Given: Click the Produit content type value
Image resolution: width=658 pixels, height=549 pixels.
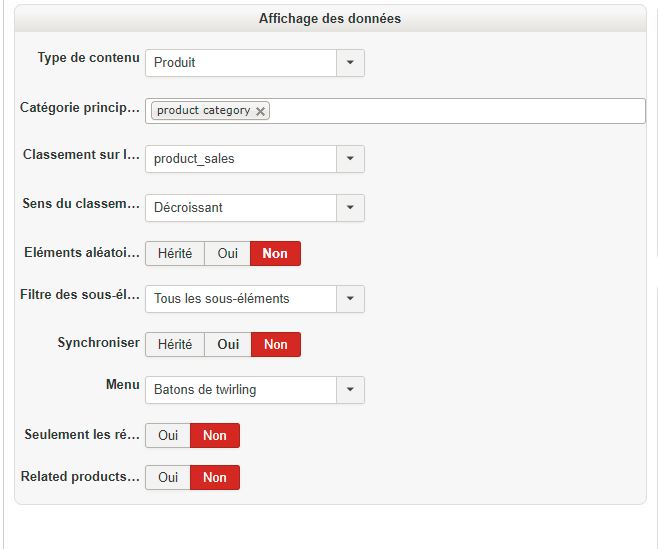Looking at the screenshot, I should point(240,62).
